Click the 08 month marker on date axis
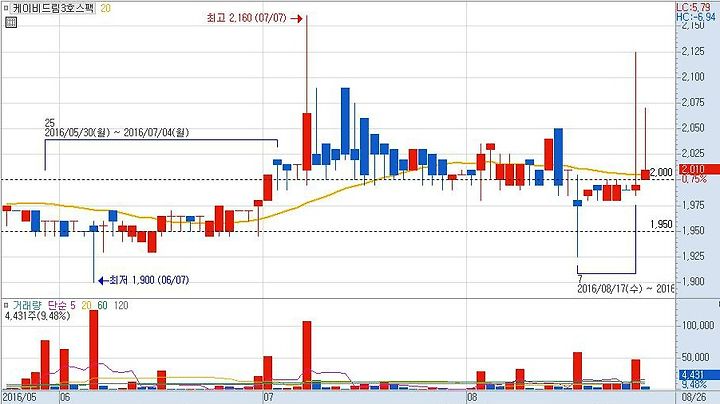This screenshot has width=720, height=404. coord(472,397)
